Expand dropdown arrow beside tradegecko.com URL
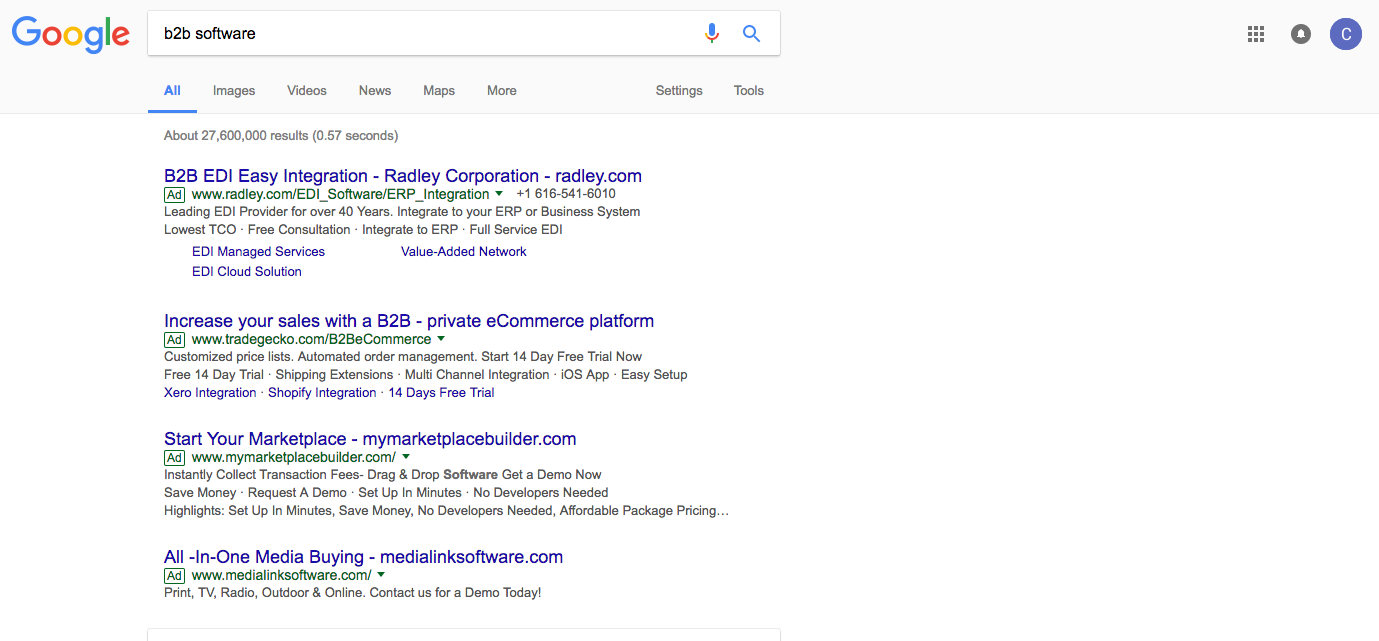Screen dimensions: 1379x641 point(441,339)
